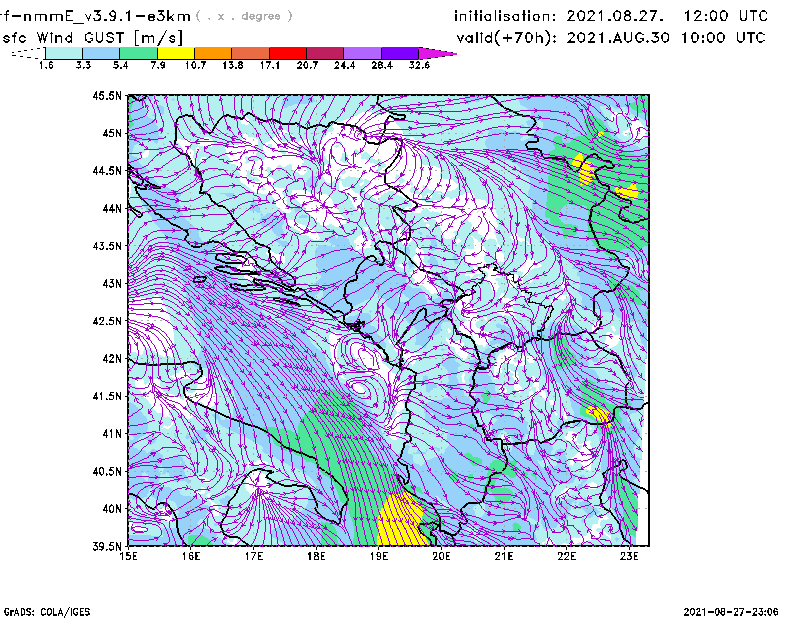Click the 41.5N latitude label

(107, 396)
